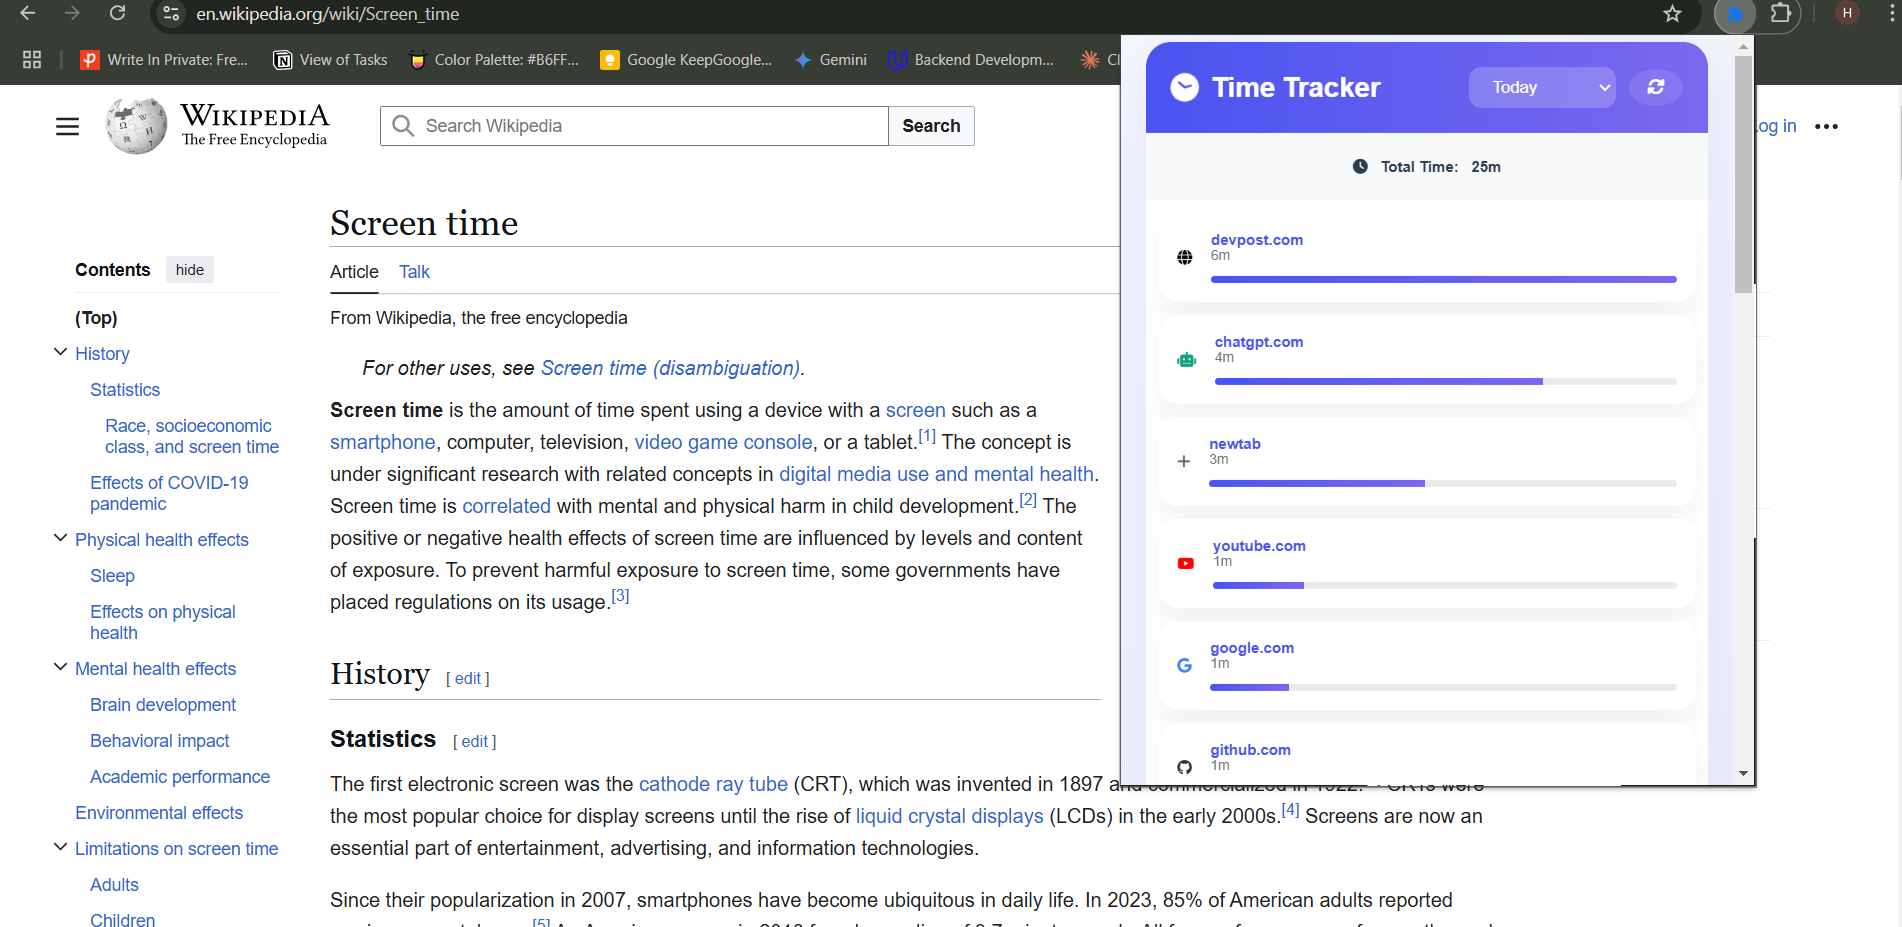Jump to Effects of COVID-19 pandemic

(x=169, y=493)
